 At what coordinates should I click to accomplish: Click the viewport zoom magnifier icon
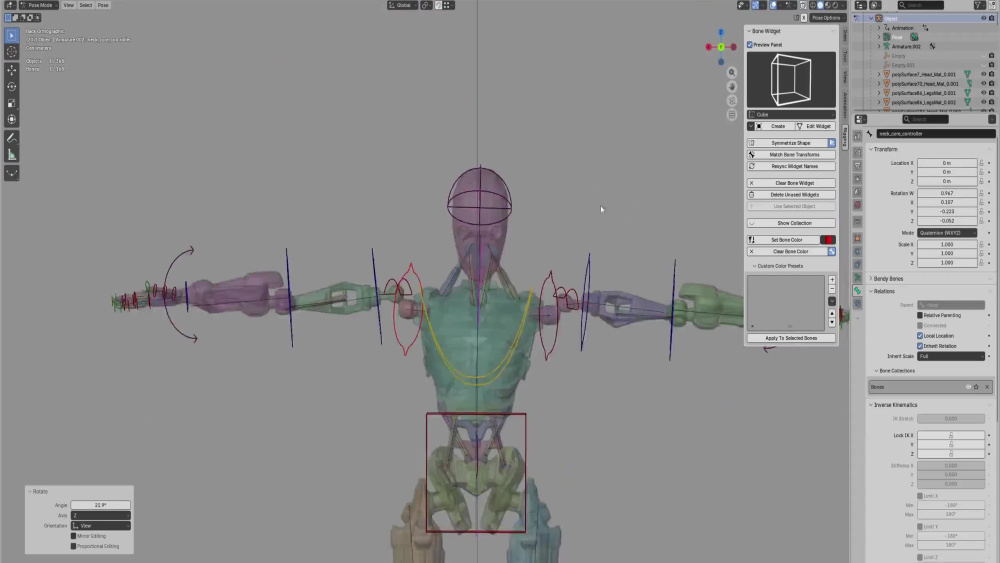pos(732,73)
